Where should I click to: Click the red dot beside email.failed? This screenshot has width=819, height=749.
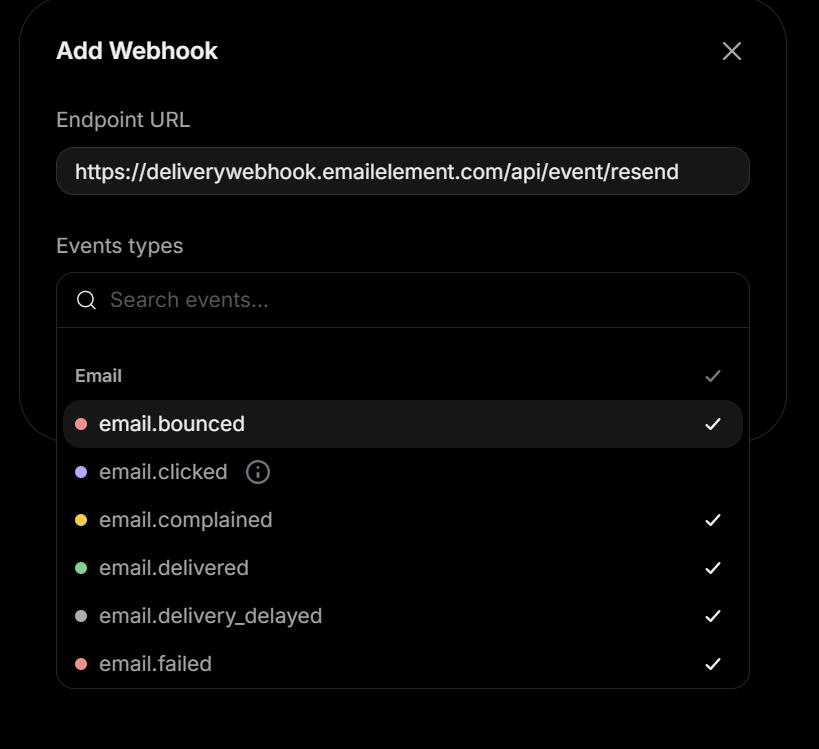(x=81, y=664)
